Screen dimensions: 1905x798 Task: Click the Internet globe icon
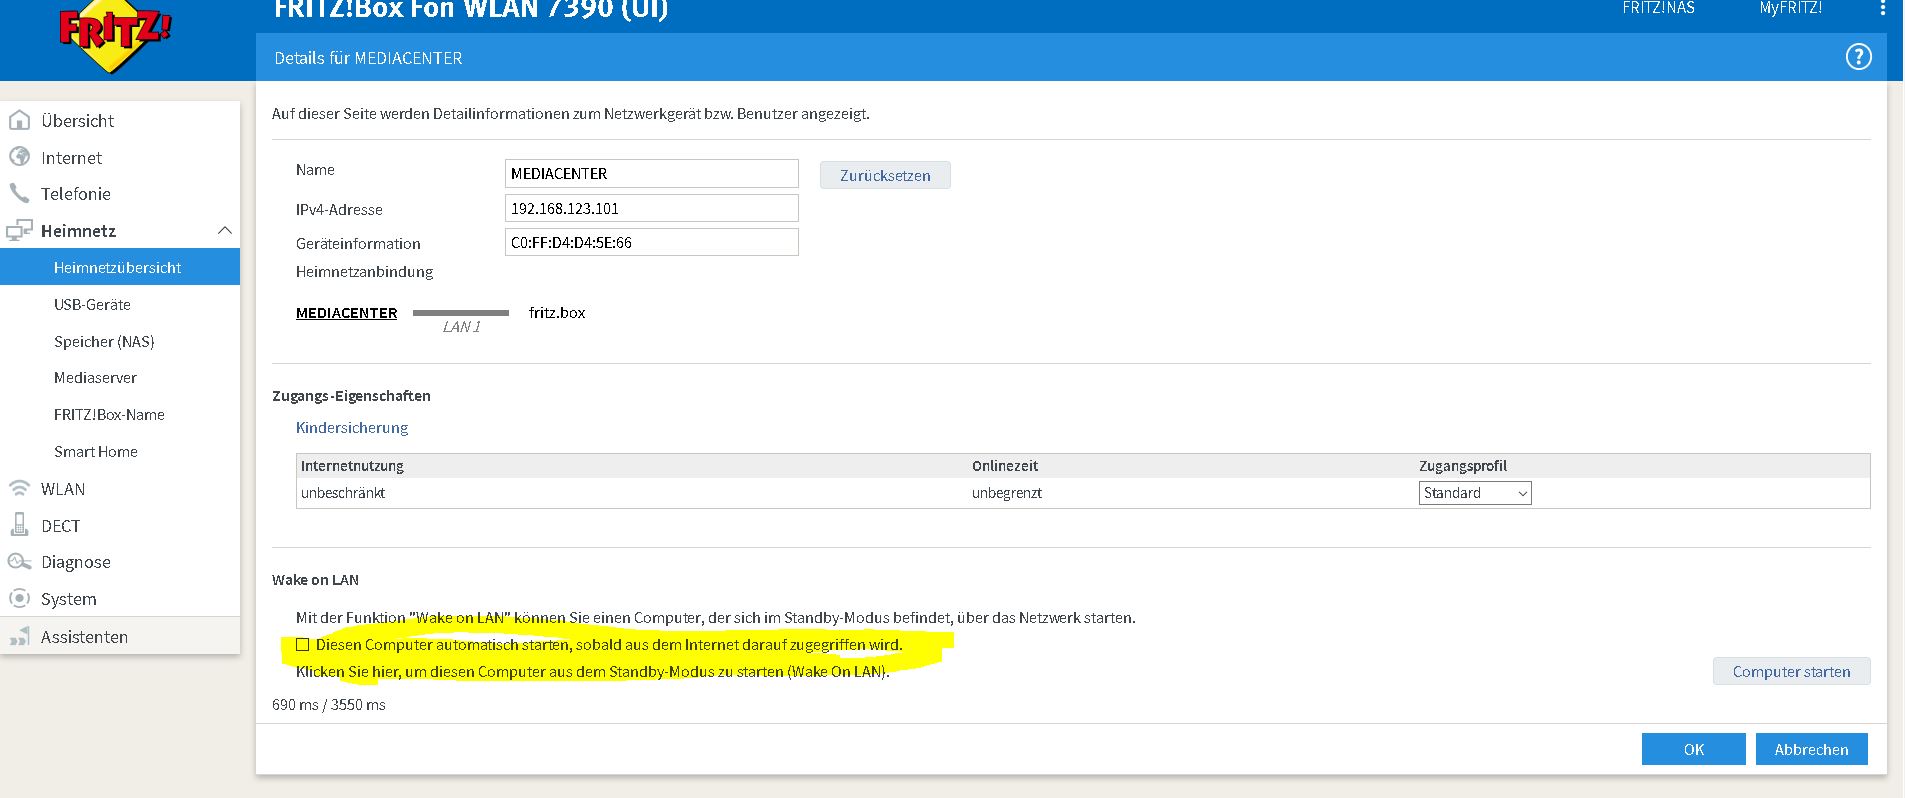(x=19, y=157)
